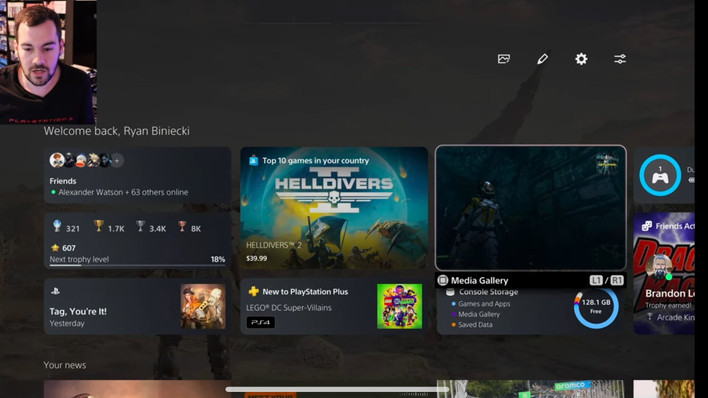
Task: Open the New to PlayStation Plus card
Action: click(x=334, y=306)
